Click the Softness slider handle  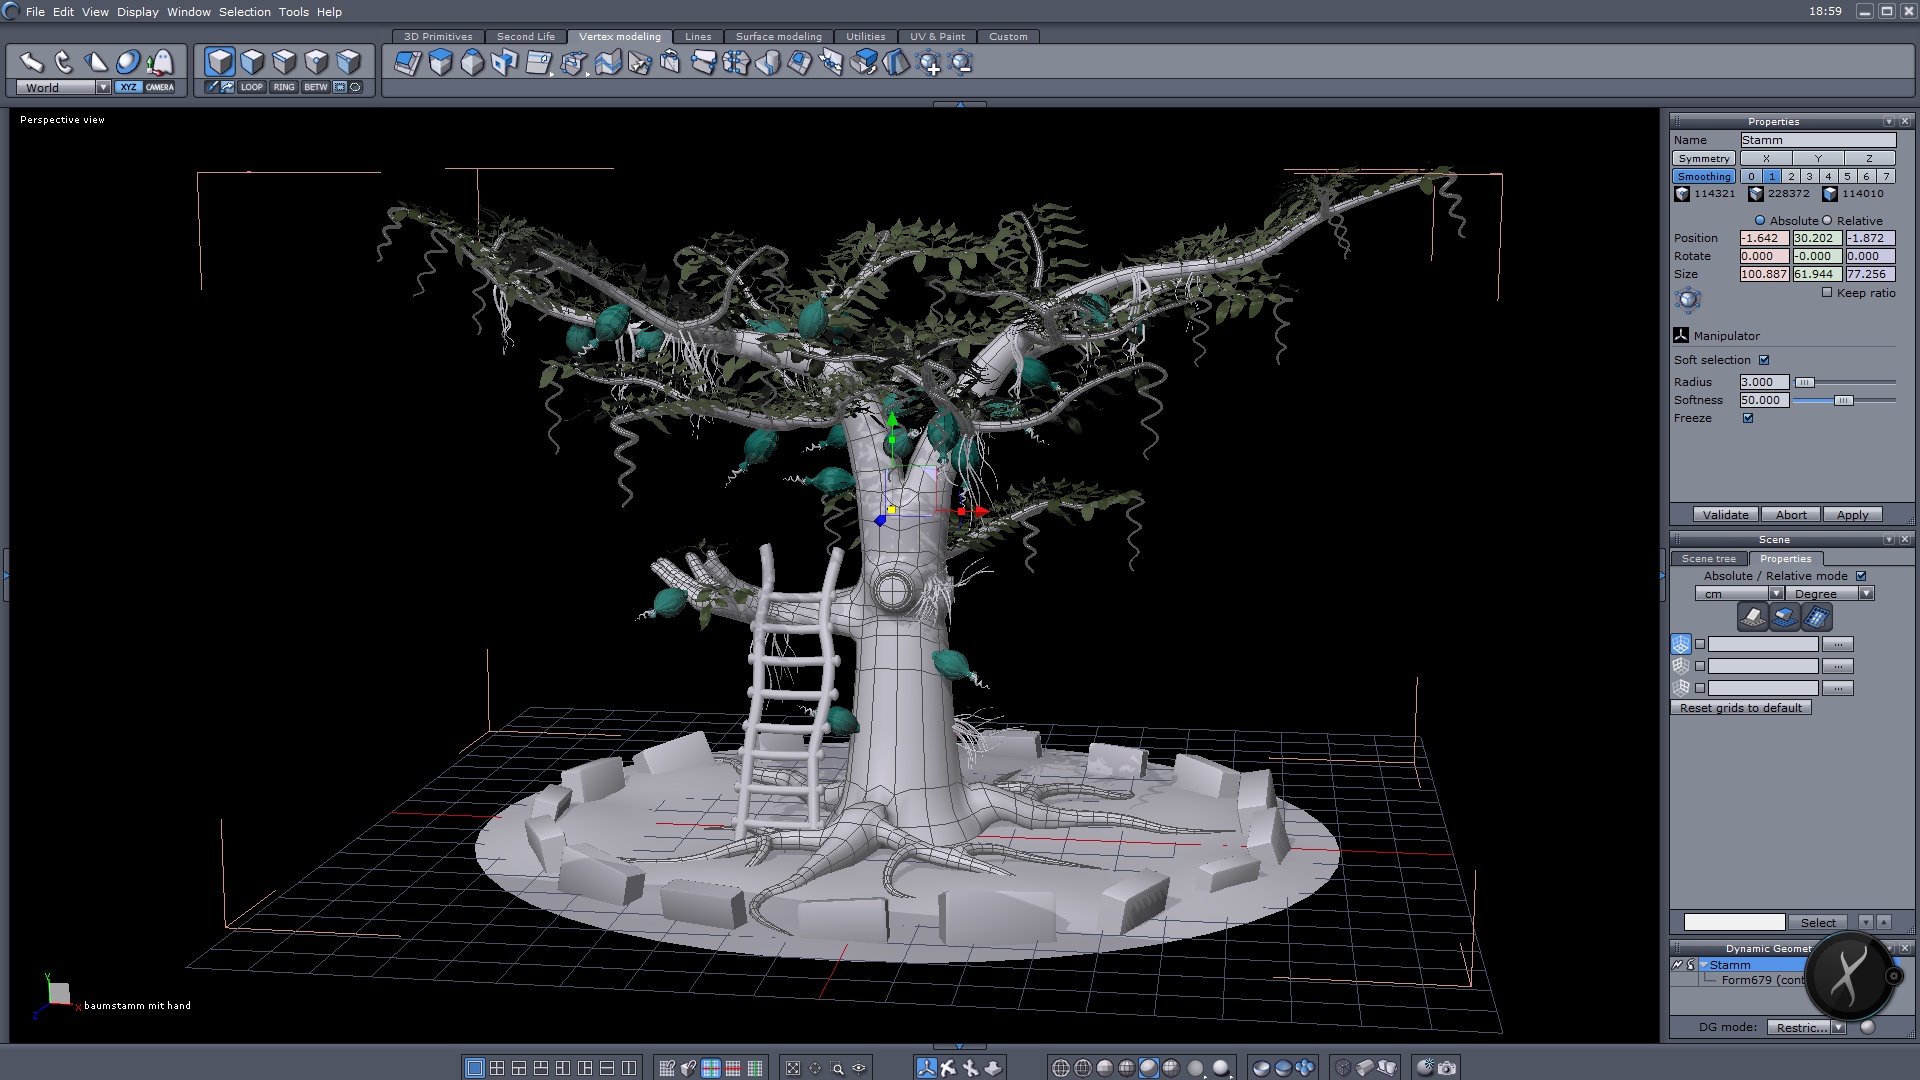[x=1843, y=400]
